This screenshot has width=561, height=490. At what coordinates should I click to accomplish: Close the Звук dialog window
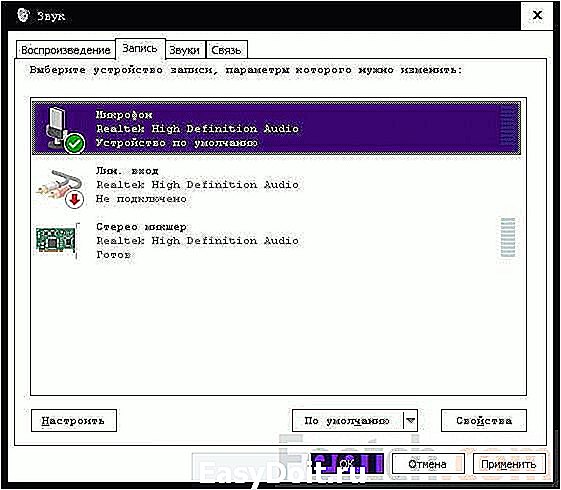pyautogui.click(x=537, y=15)
